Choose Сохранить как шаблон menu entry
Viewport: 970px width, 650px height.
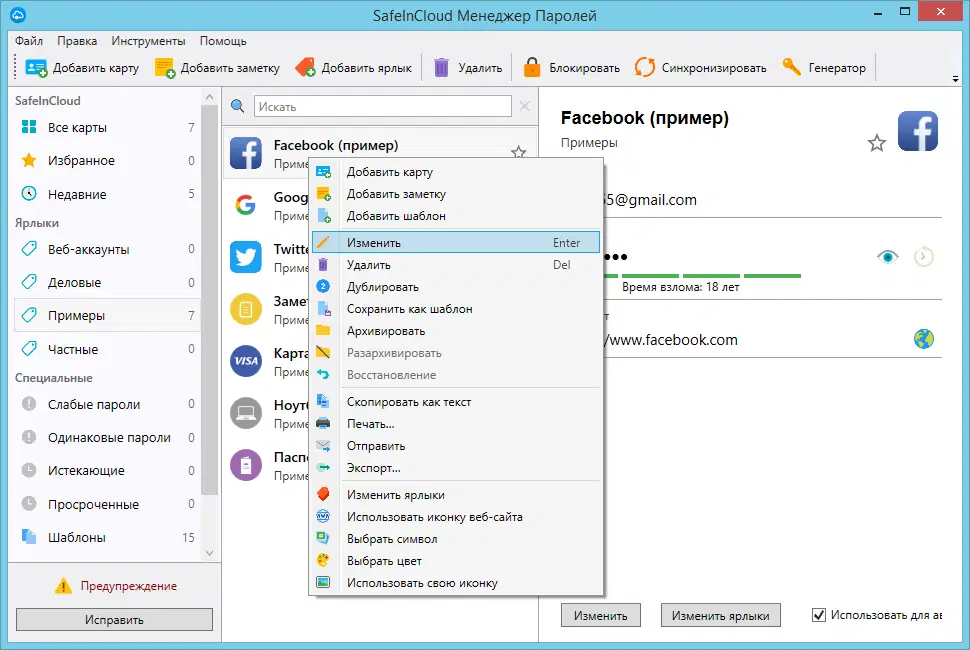tap(456, 309)
